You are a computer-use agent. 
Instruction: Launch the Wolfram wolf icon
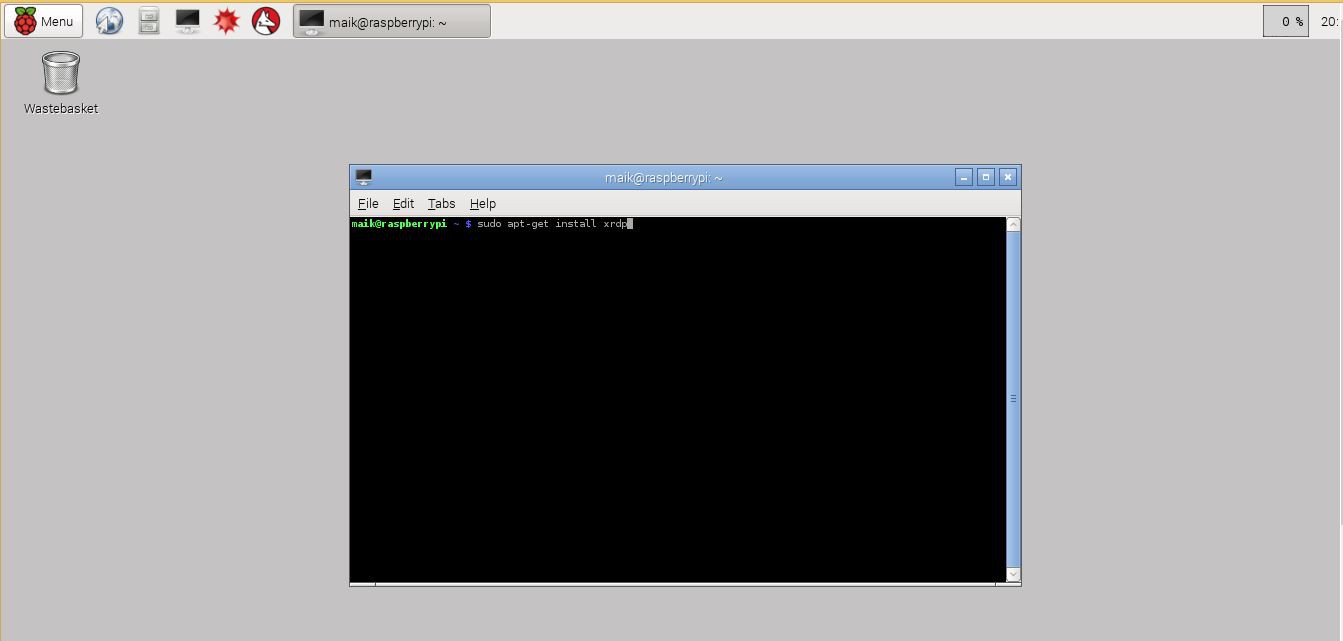pyautogui.click(x=265, y=21)
